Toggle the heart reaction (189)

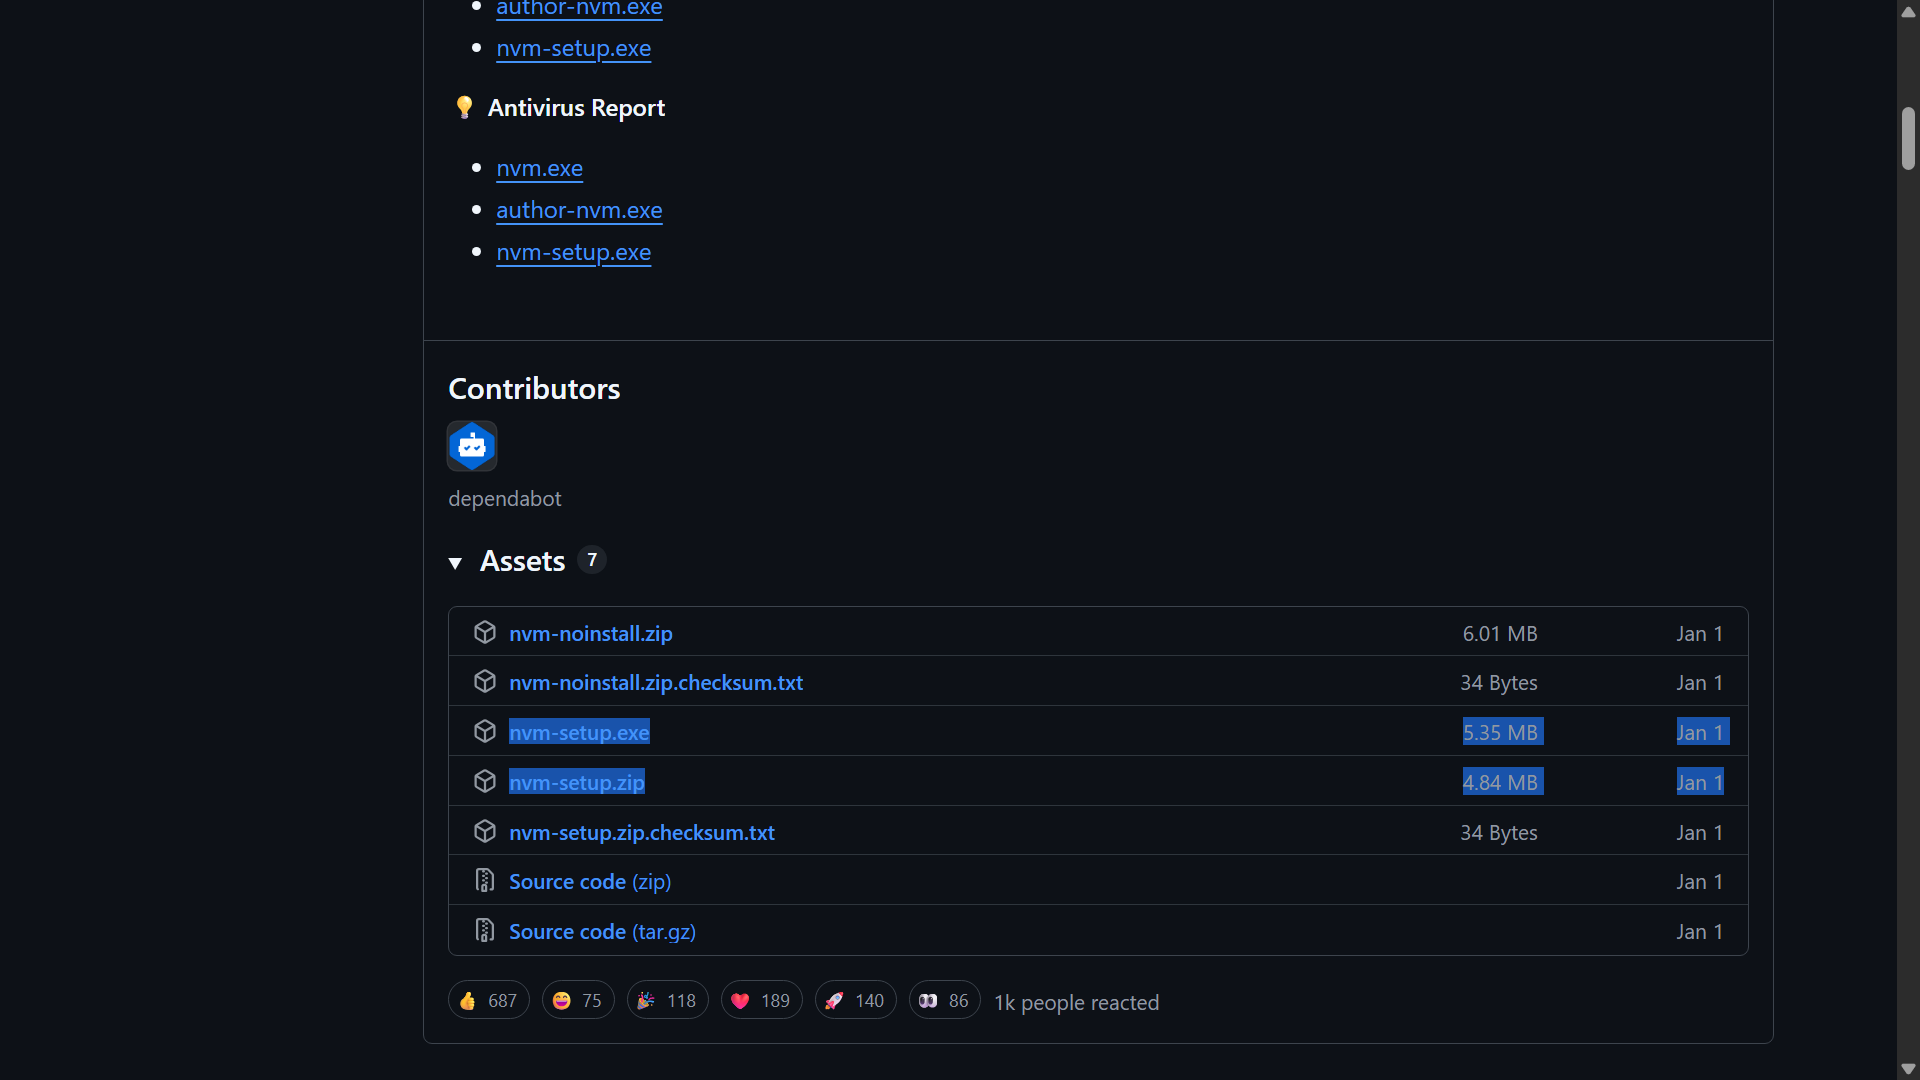tap(761, 1001)
